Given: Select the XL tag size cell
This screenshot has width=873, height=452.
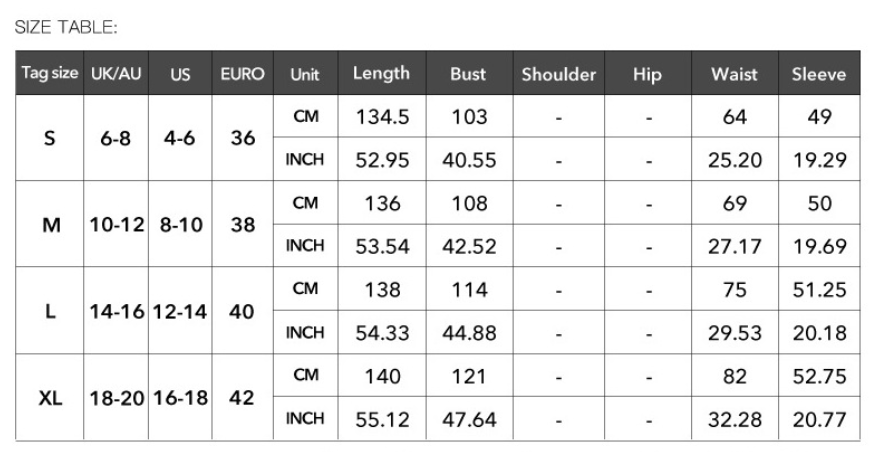Looking at the screenshot, I should click(50, 397).
